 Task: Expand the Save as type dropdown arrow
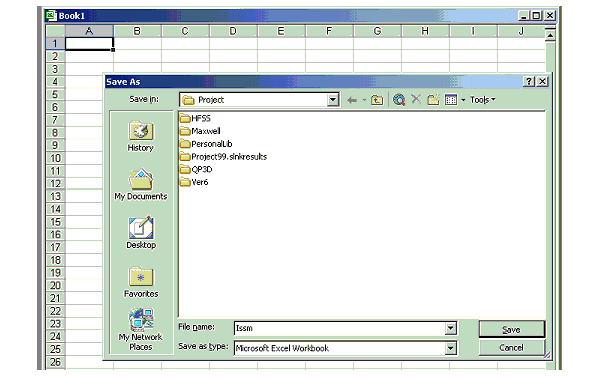(x=451, y=348)
